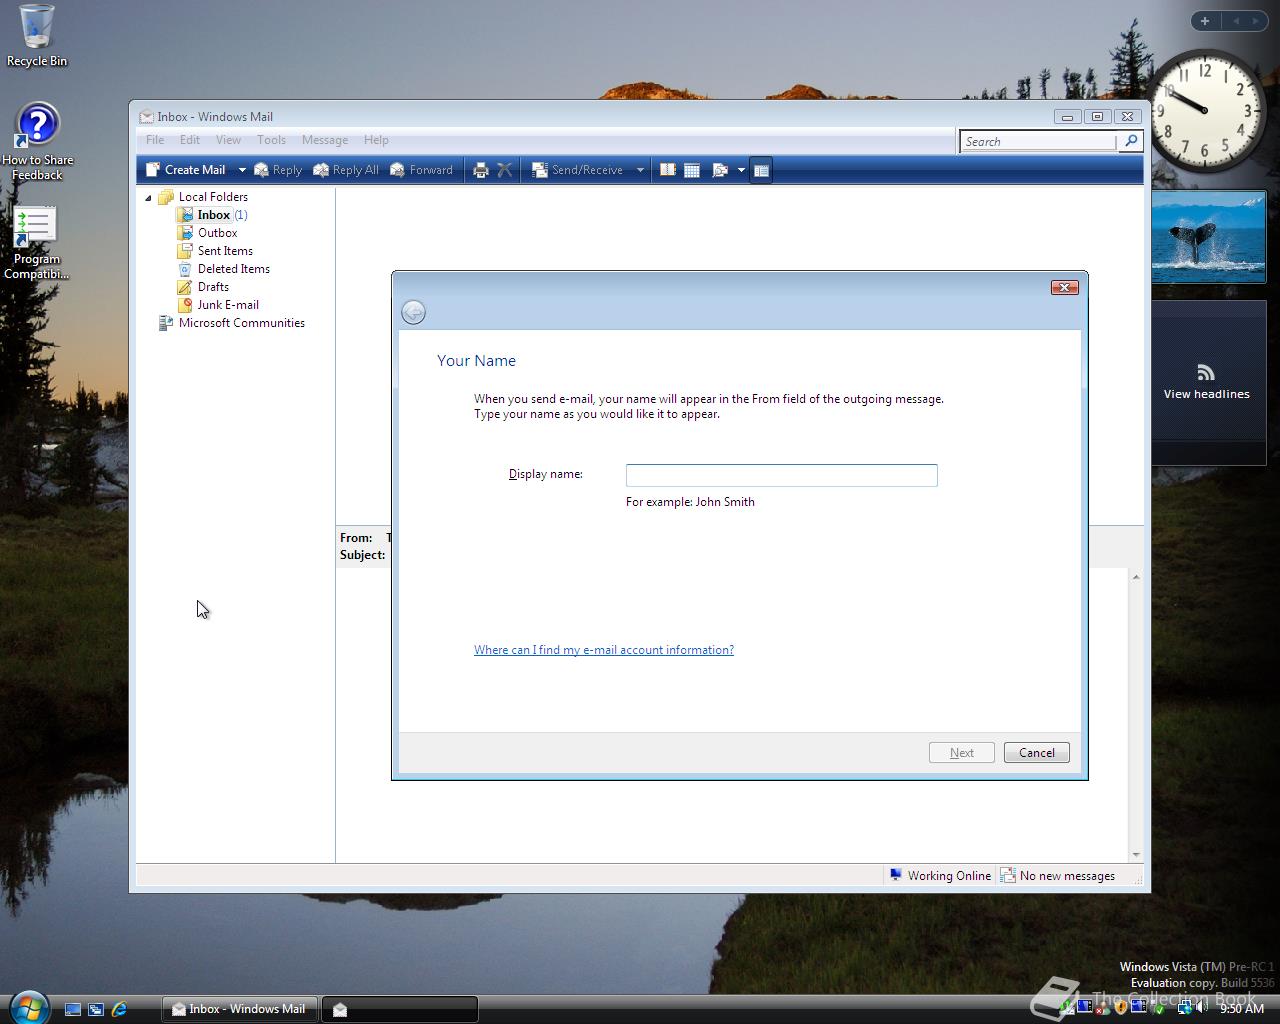Open How to Share Feedback shortcut

pos(37,142)
